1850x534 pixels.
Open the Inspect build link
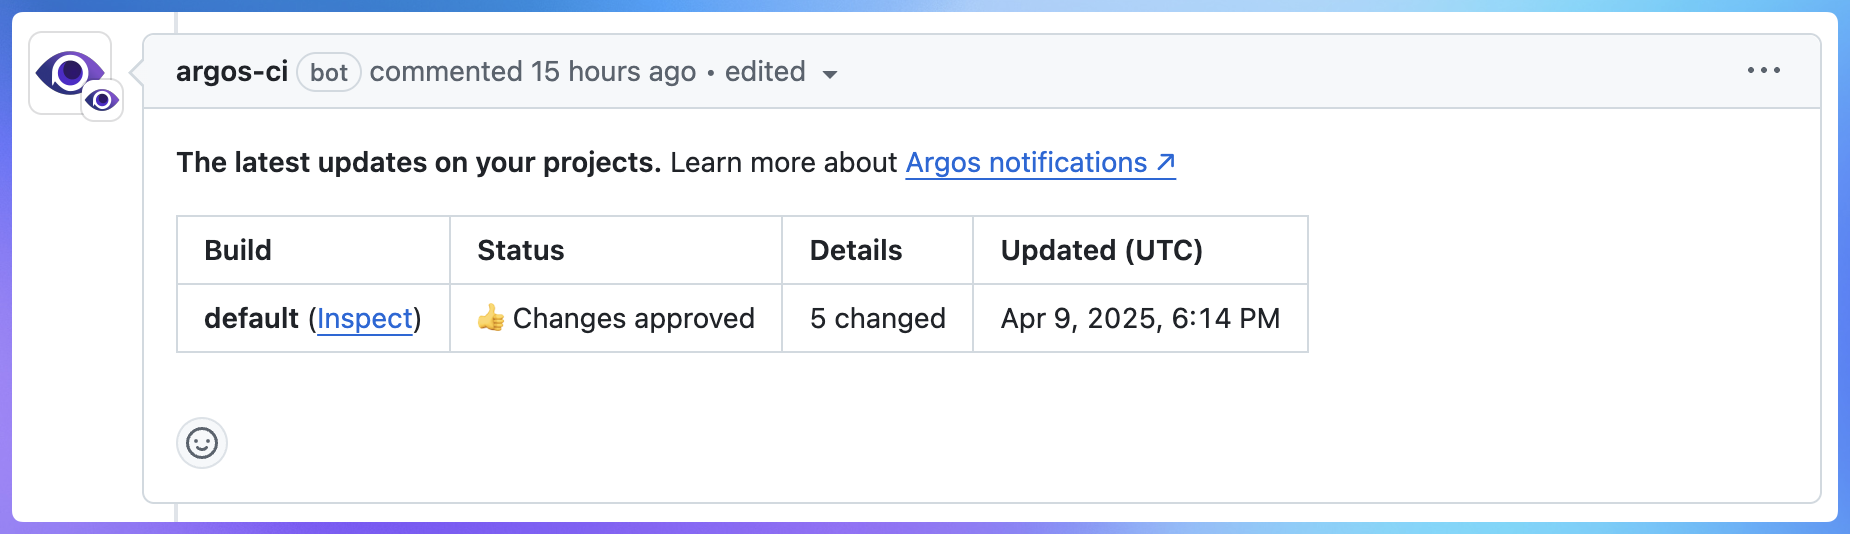(x=364, y=318)
